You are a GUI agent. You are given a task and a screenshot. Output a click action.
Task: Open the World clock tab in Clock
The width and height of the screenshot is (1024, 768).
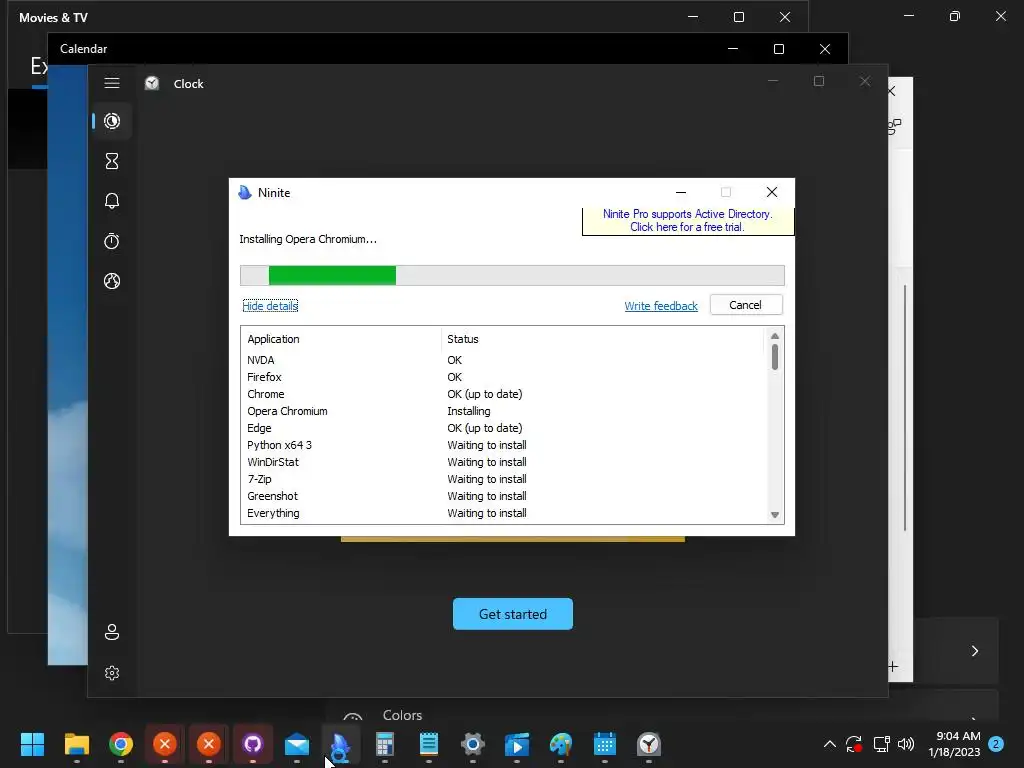(x=112, y=281)
